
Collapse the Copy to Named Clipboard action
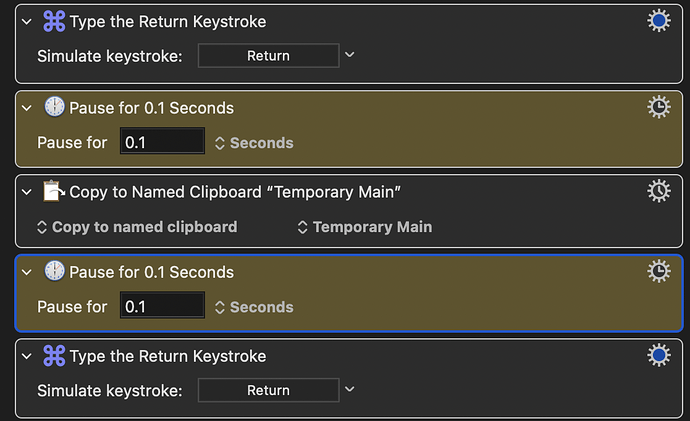click(27, 192)
